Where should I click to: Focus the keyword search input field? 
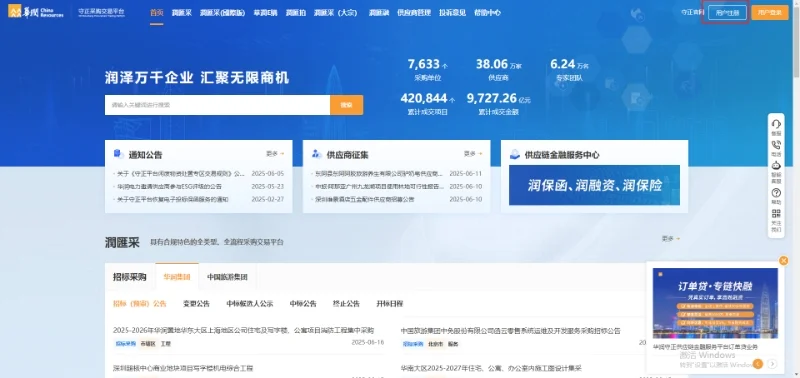[217, 105]
